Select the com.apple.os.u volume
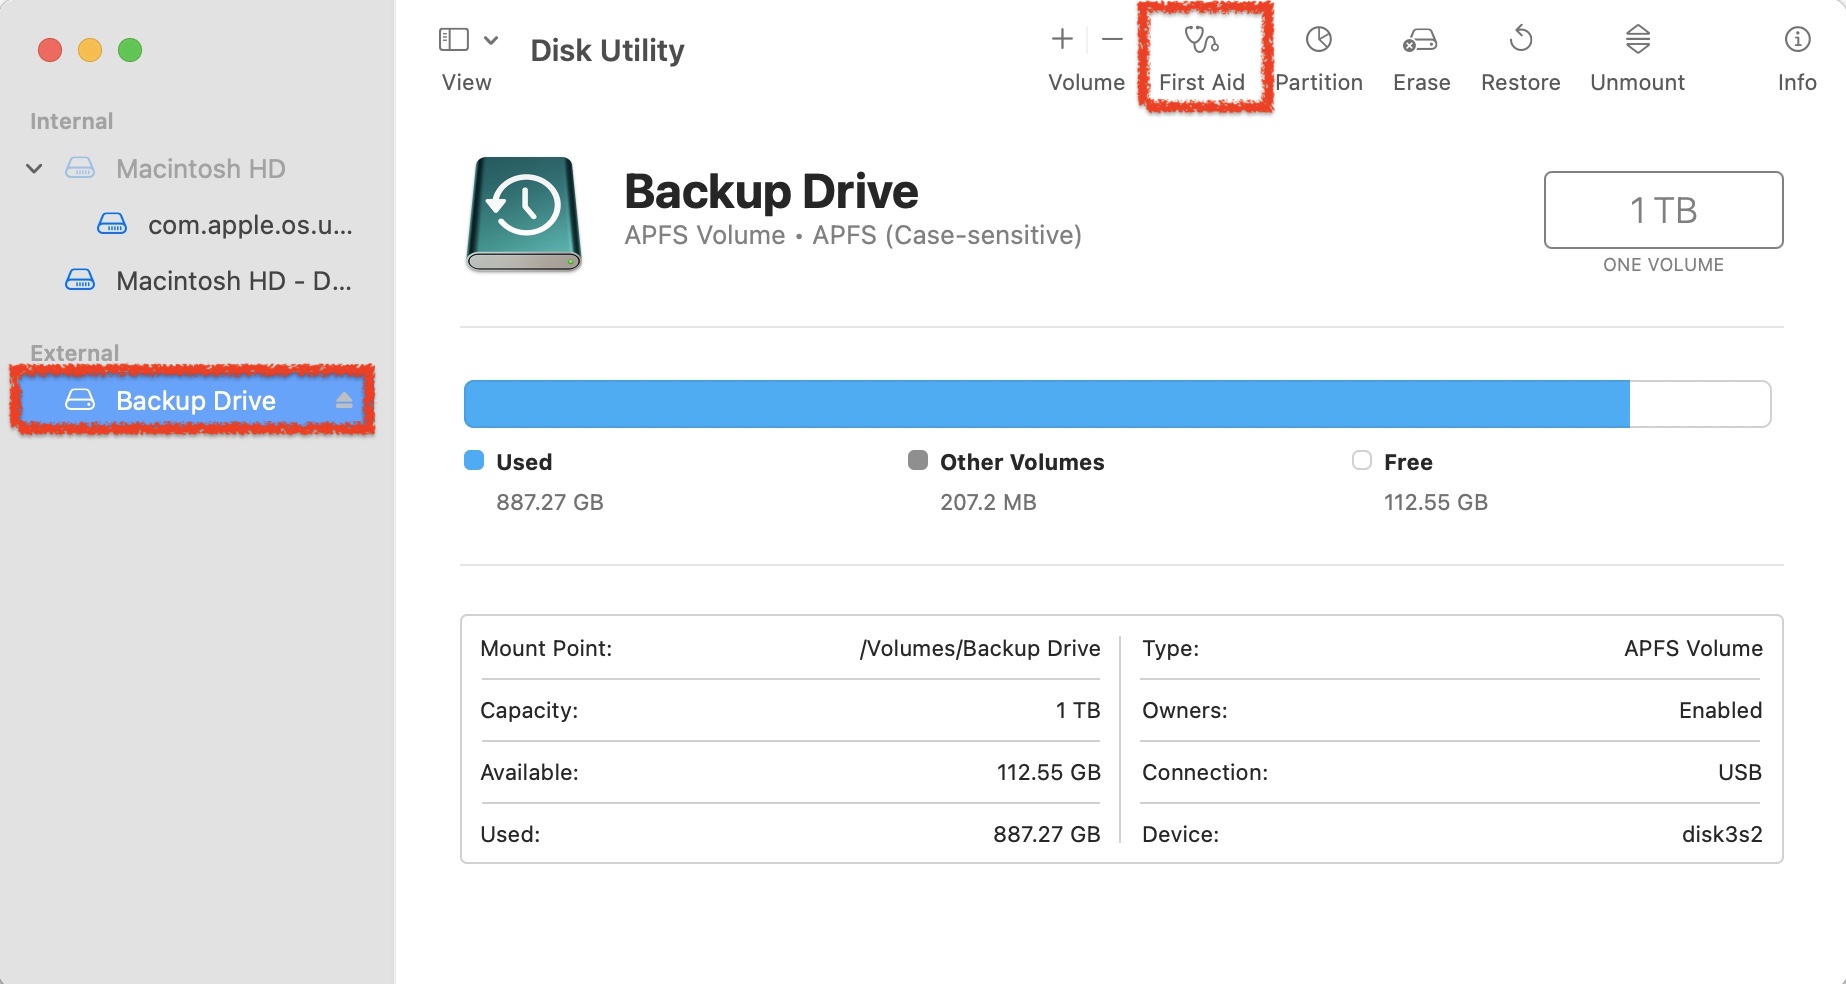 click(x=248, y=225)
